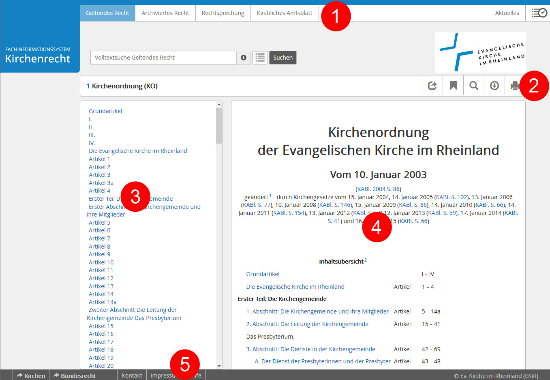Download the document via the download icon
Image resolution: width=550 pixels, height=380 pixels.
[494, 86]
